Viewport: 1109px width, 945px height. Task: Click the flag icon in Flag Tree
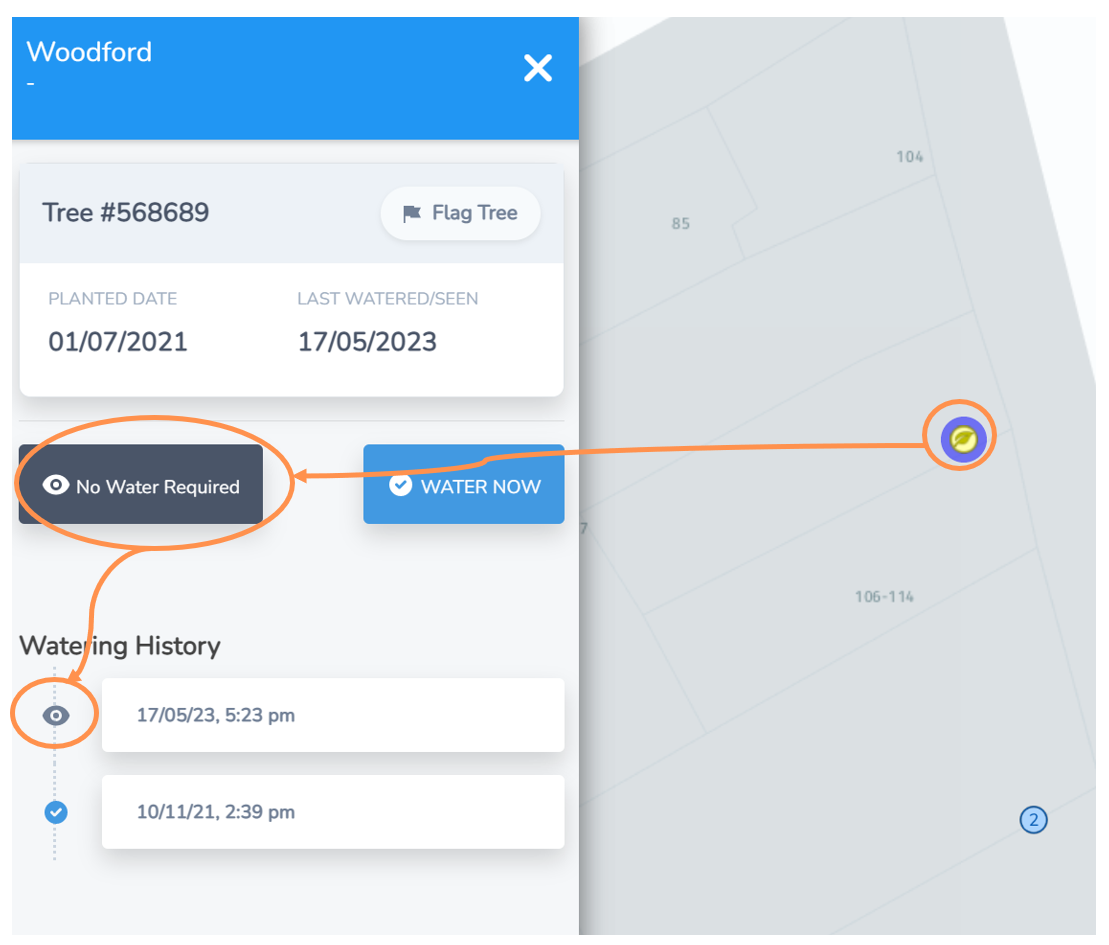(x=411, y=213)
